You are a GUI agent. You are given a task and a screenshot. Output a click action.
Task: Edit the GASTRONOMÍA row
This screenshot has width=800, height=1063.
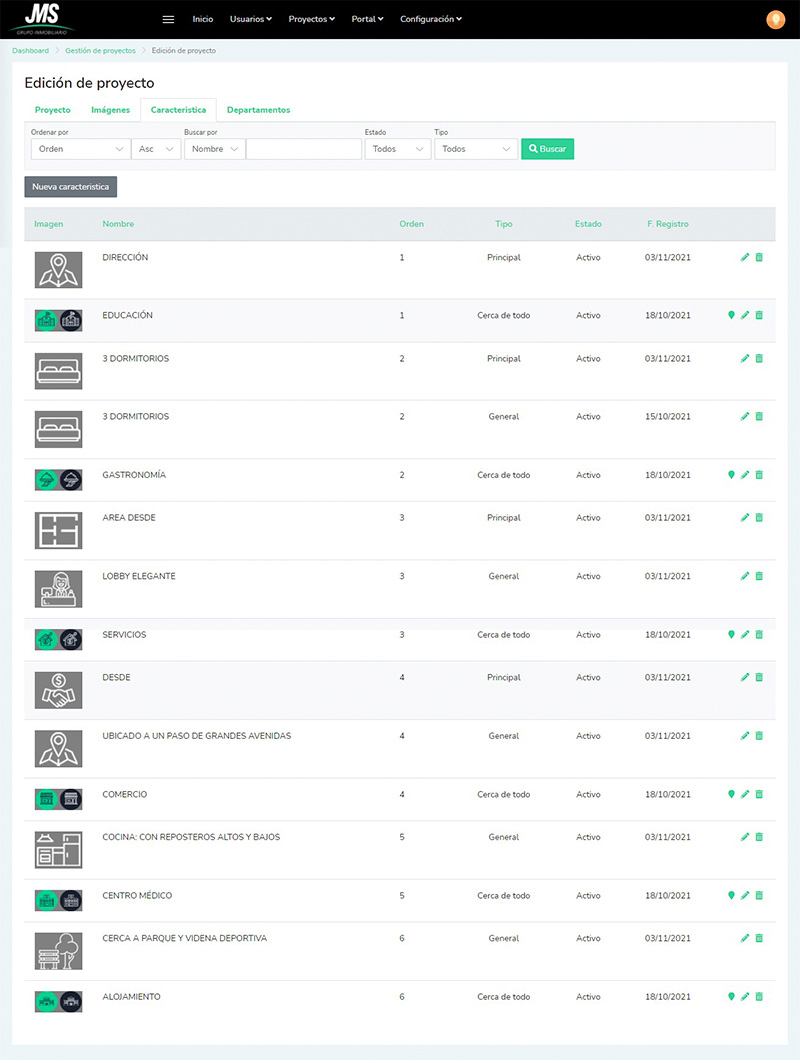[745, 475]
